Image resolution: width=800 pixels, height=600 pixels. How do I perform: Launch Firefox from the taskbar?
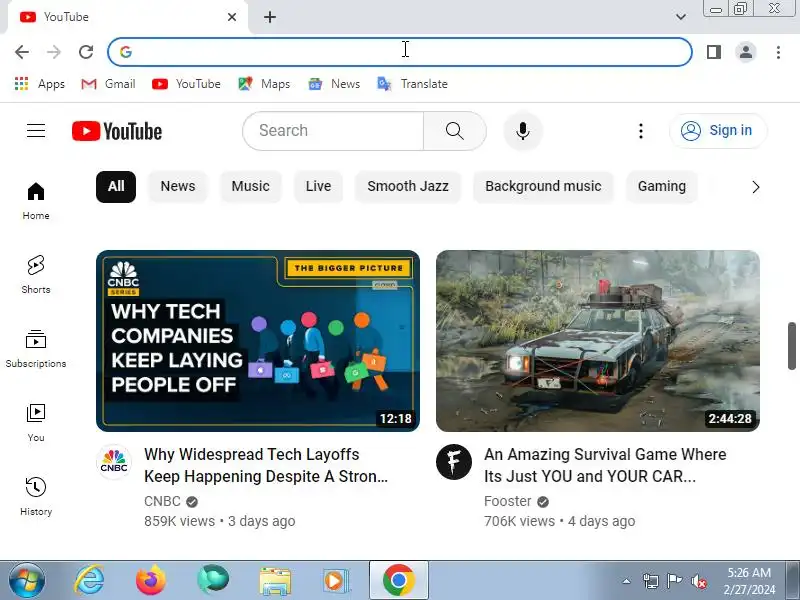pos(151,581)
